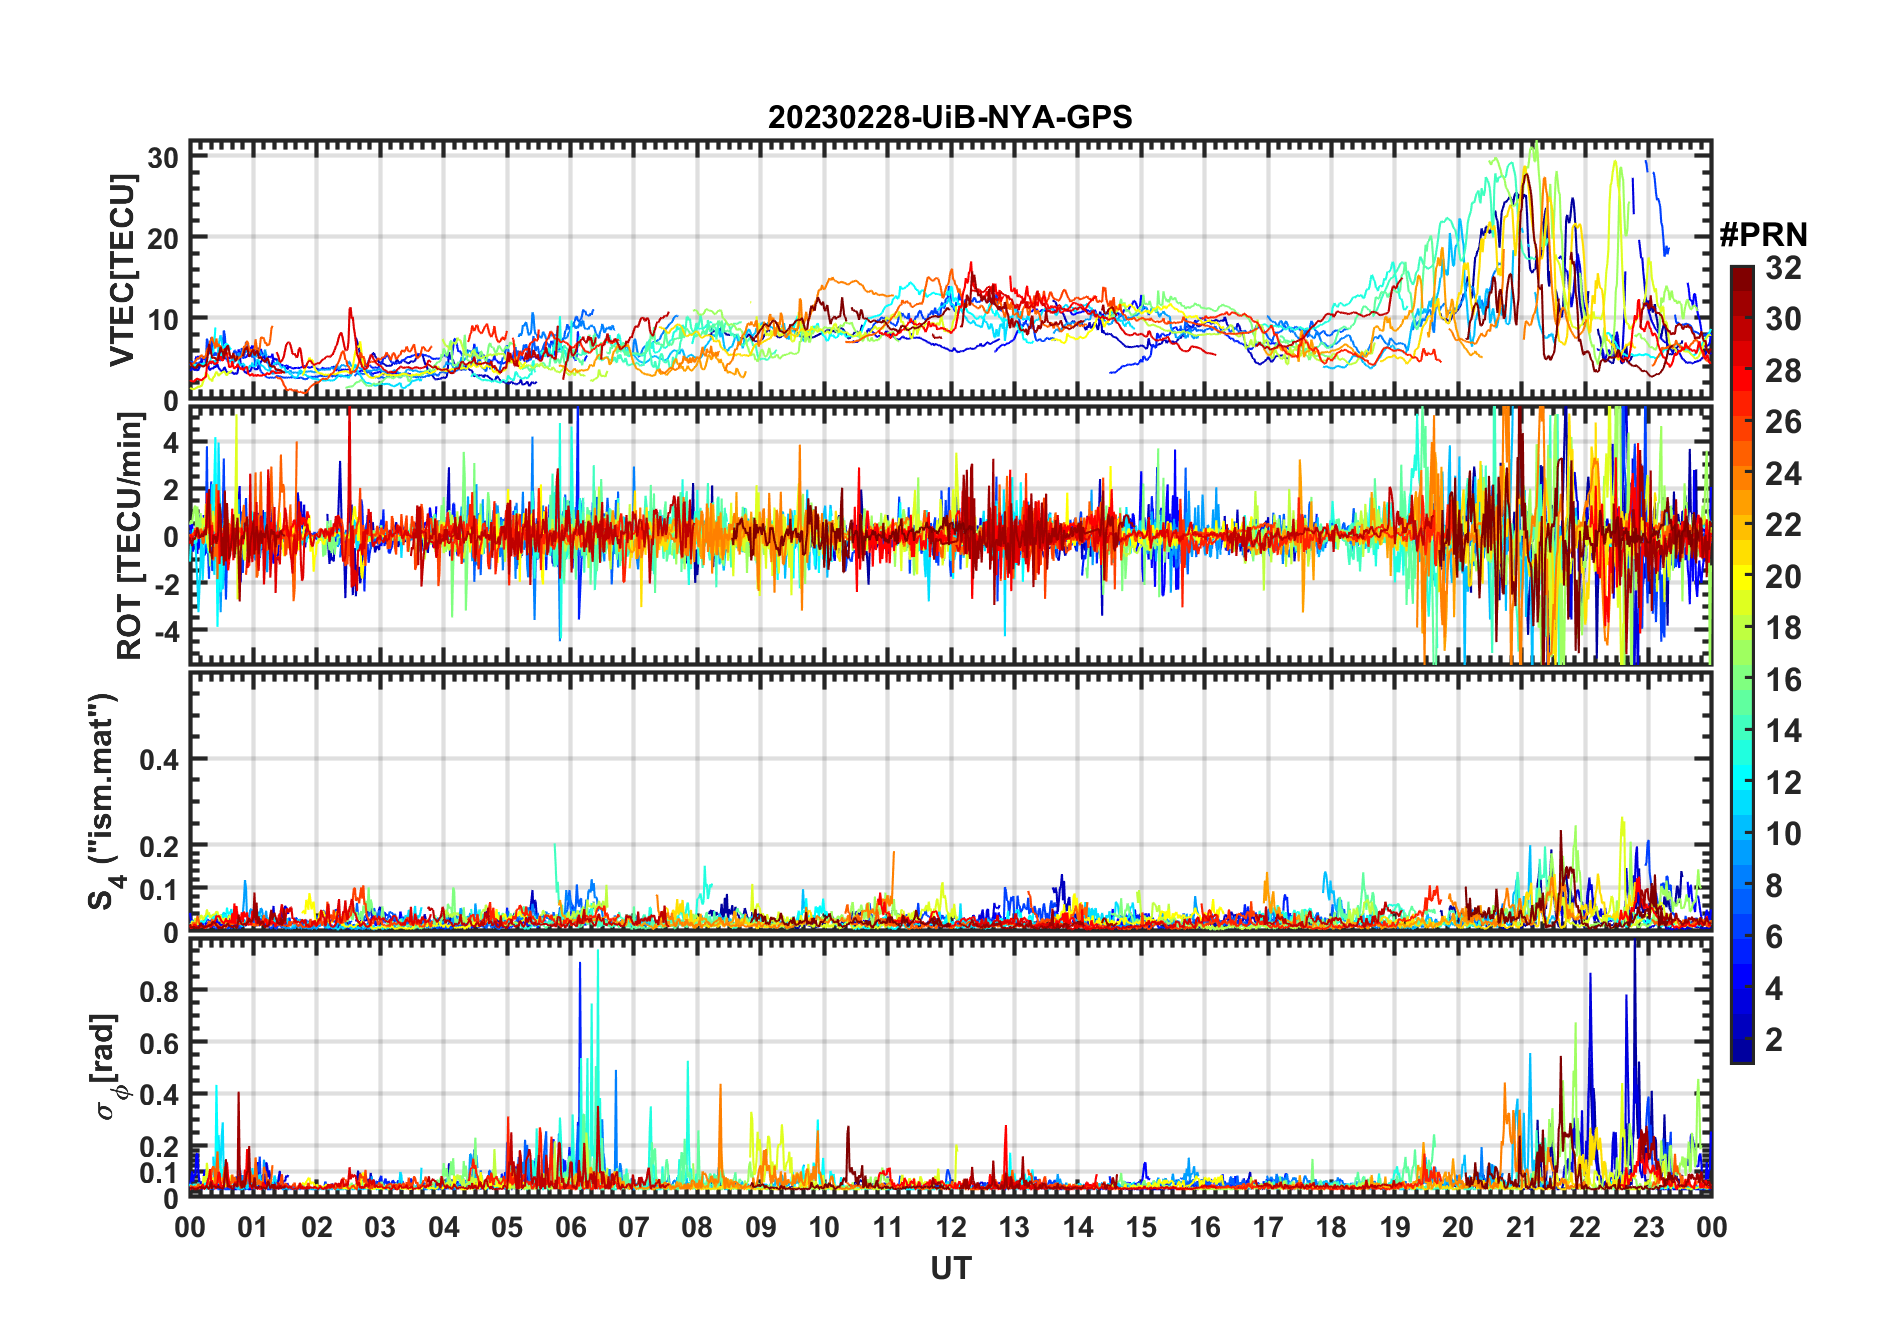Select x-axis hour tick "01"
This screenshot has width=1902, height=1330.
pyautogui.click(x=253, y=1228)
